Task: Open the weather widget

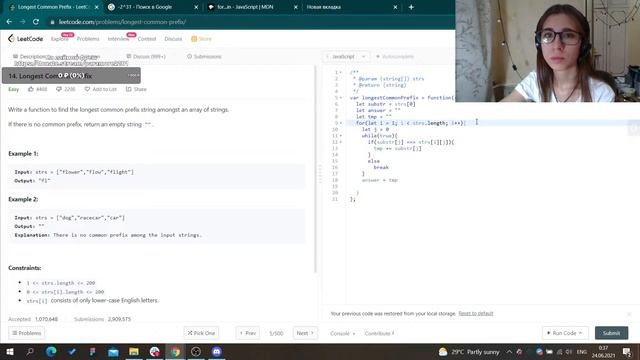Action: pyautogui.click(x=469, y=352)
